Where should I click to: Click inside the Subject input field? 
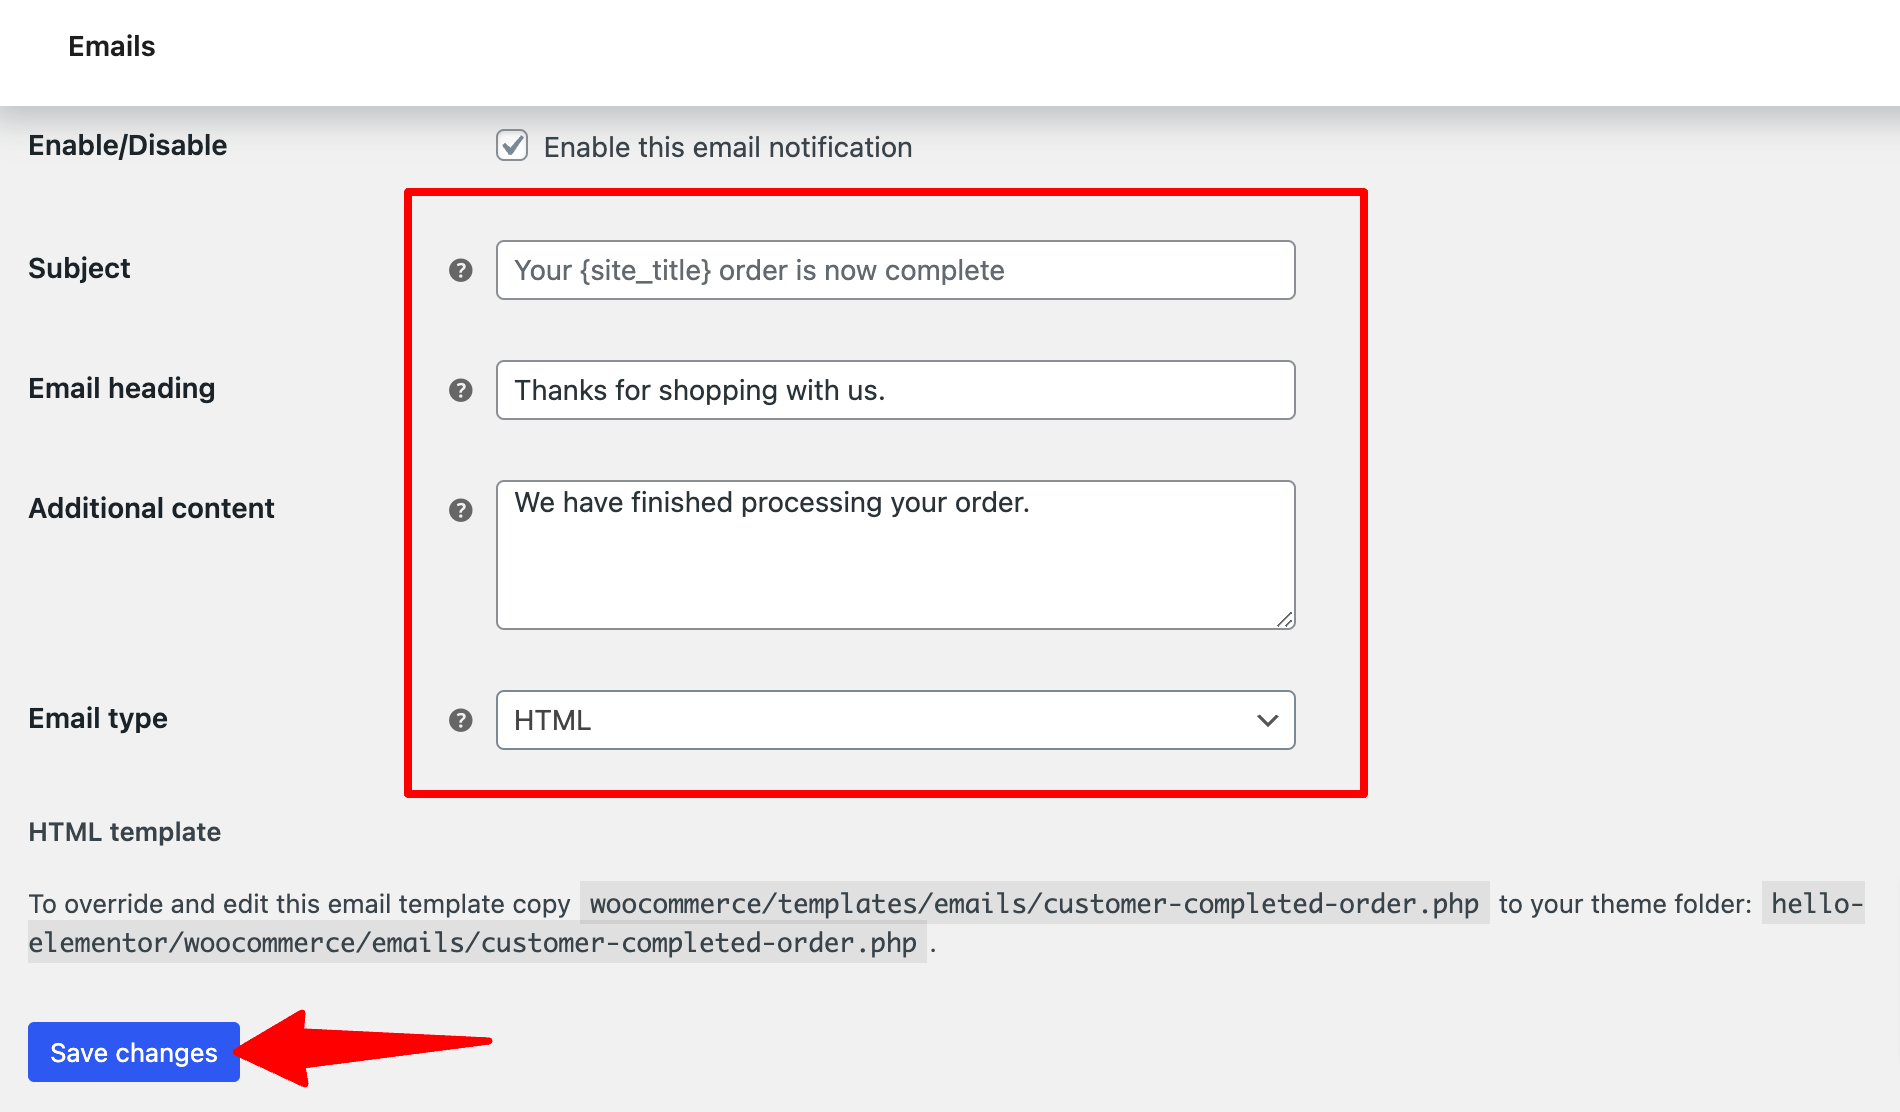point(894,269)
